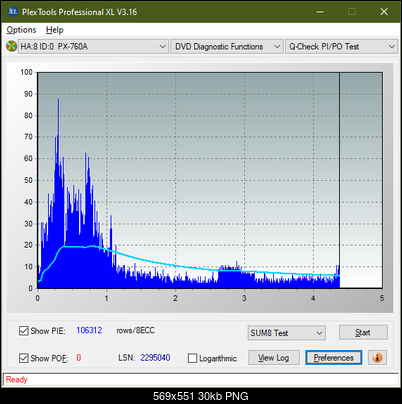Click the 5 label on the graph's horizontal axis
Viewport: 402px width, 404px height.
click(x=382, y=298)
